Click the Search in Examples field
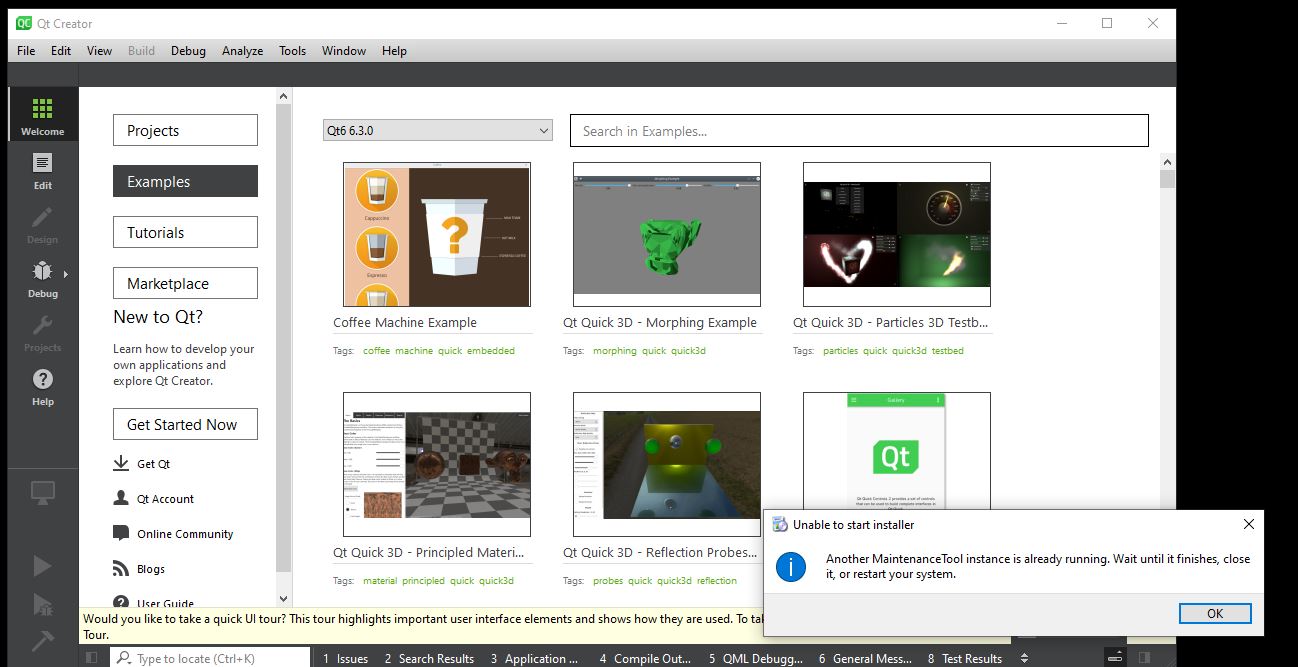 (859, 130)
